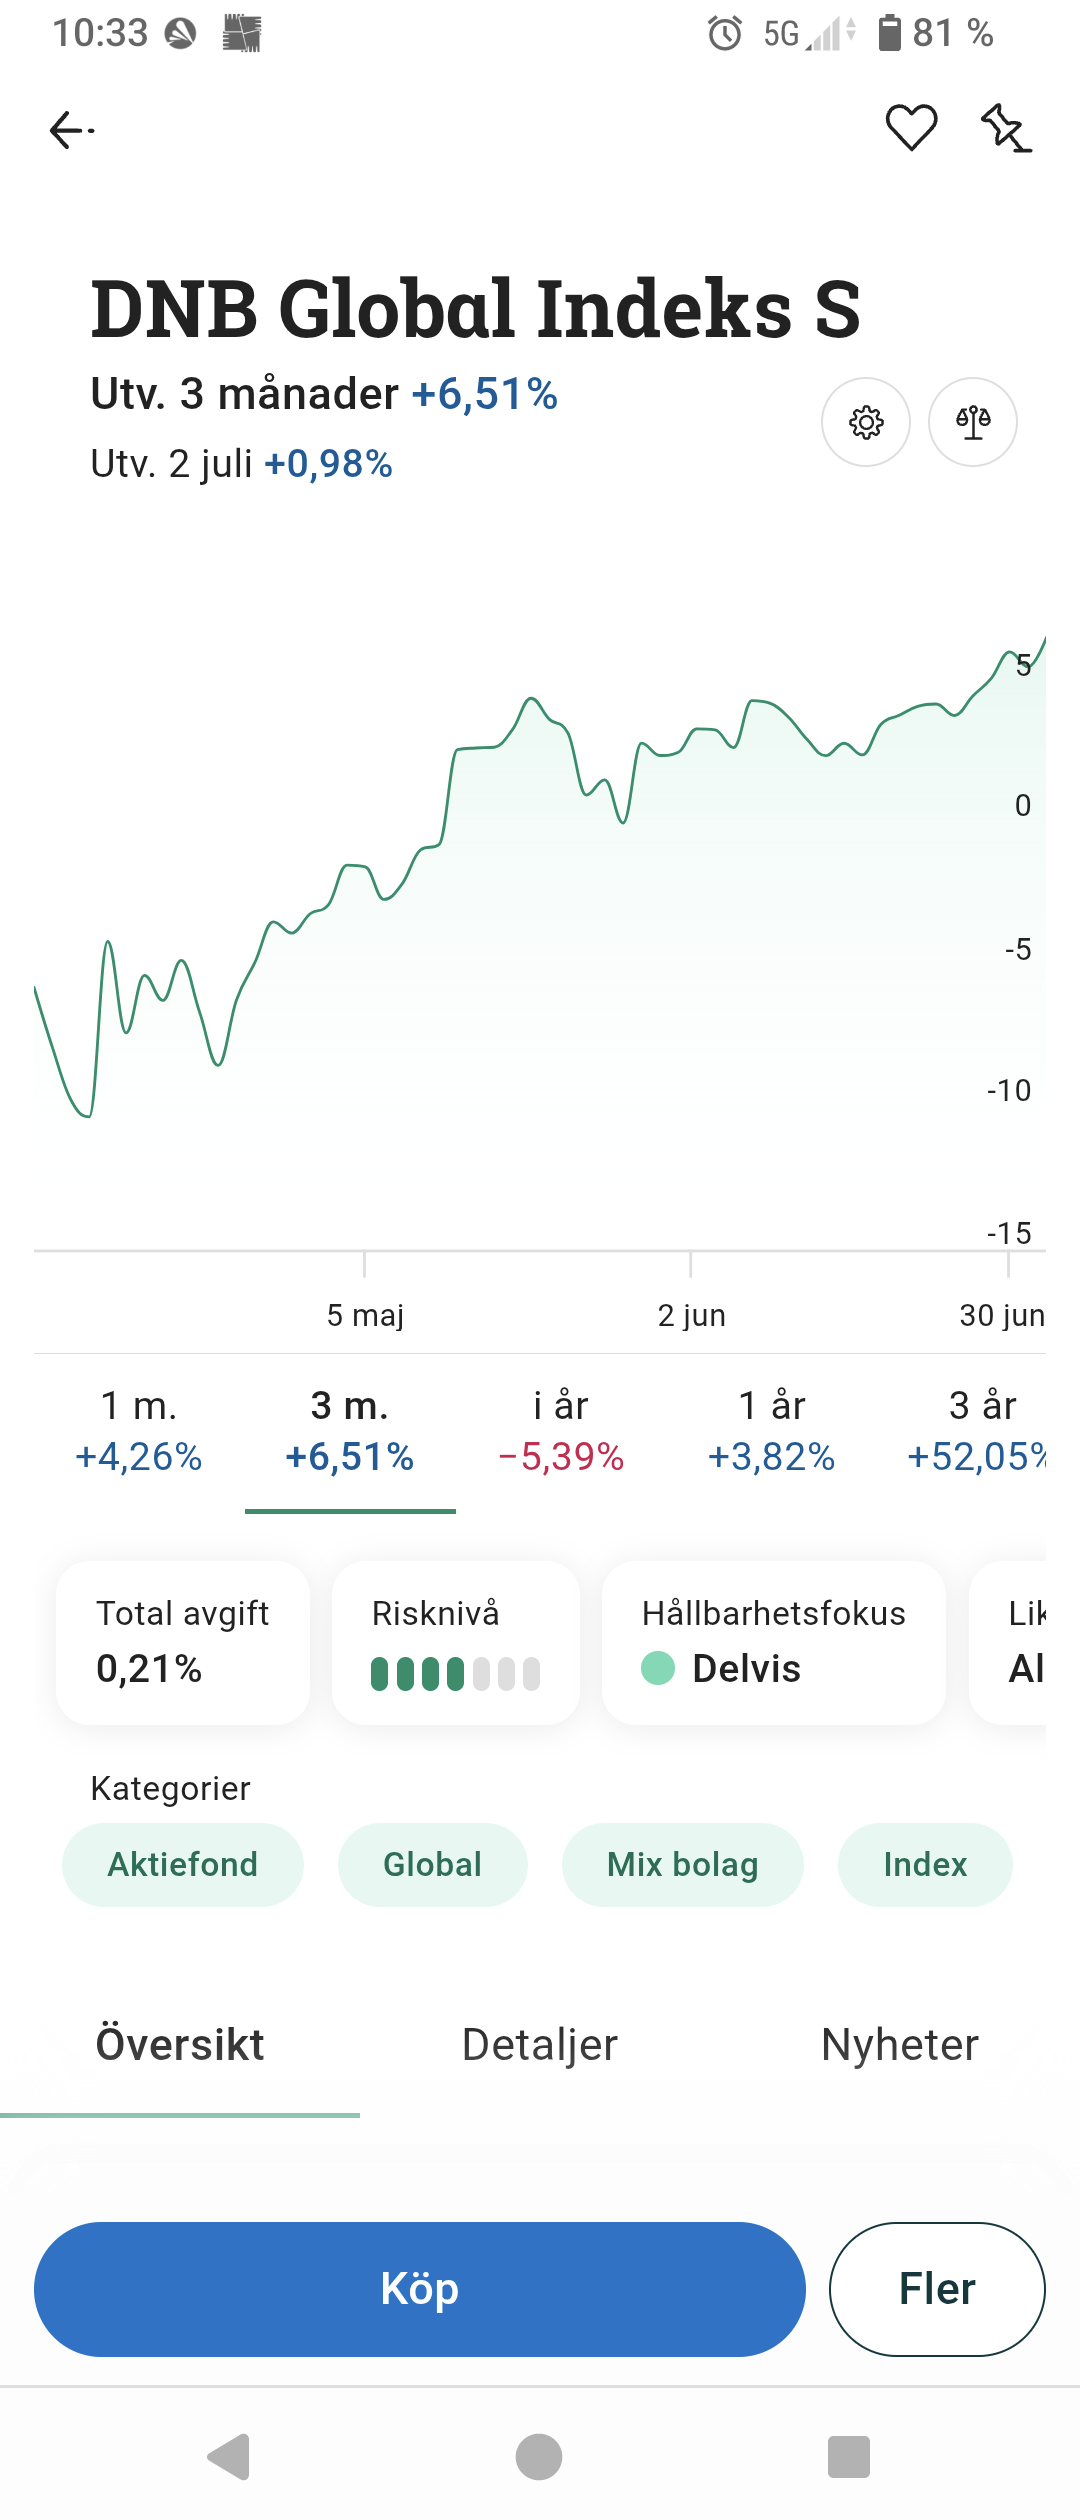Viewport: 1080px width, 2520px height.
Task: Open fund comparison scales icon
Action: (973, 422)
